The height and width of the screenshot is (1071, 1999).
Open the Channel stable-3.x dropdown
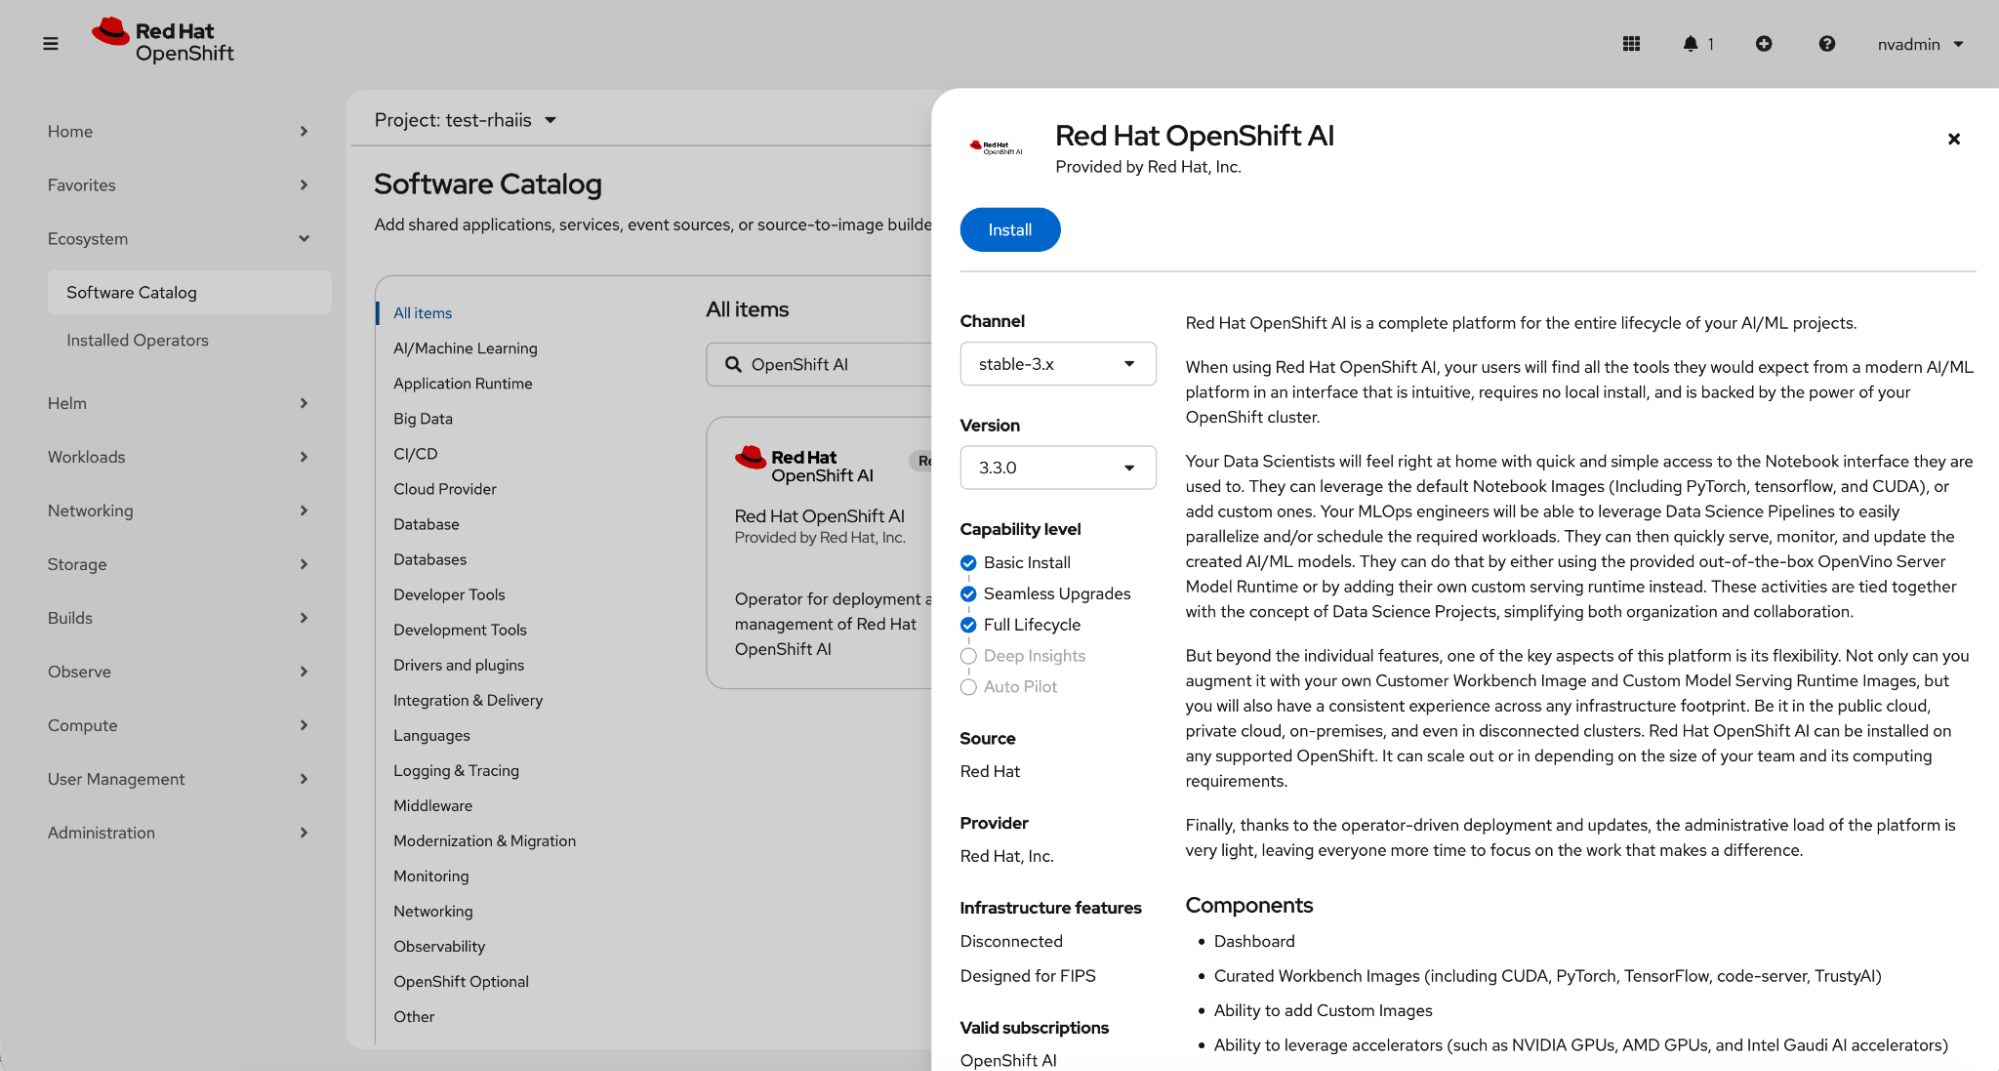tap(1057, 364)
